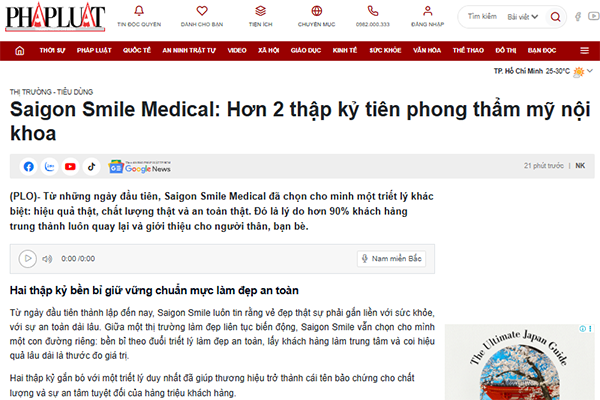Open Thời sự section

click(52, 51)
